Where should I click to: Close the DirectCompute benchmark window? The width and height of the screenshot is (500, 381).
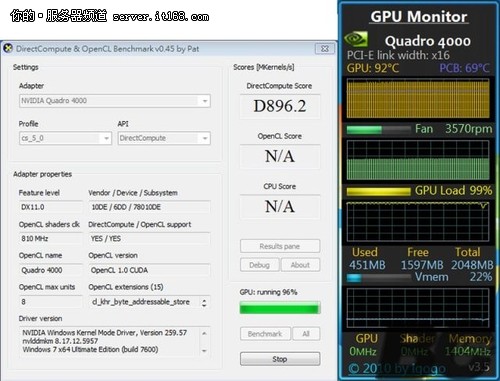(x=324, y=49)
